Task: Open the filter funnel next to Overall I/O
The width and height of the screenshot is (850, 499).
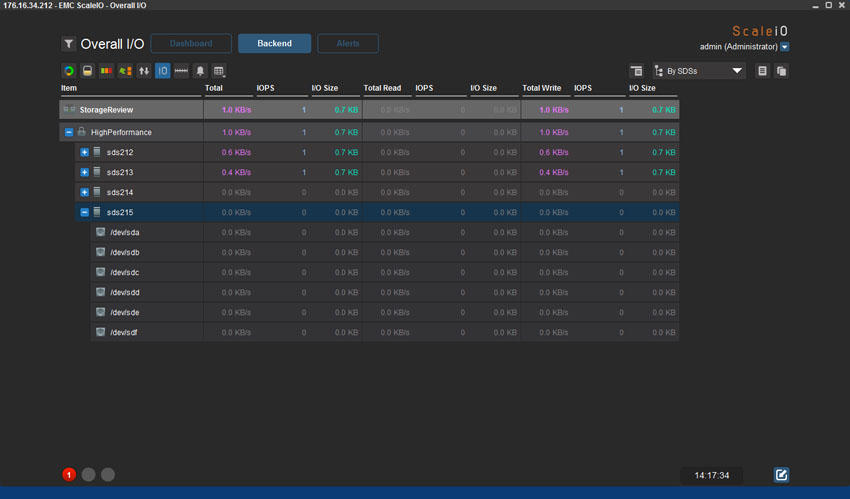Action: pos(68,44)
